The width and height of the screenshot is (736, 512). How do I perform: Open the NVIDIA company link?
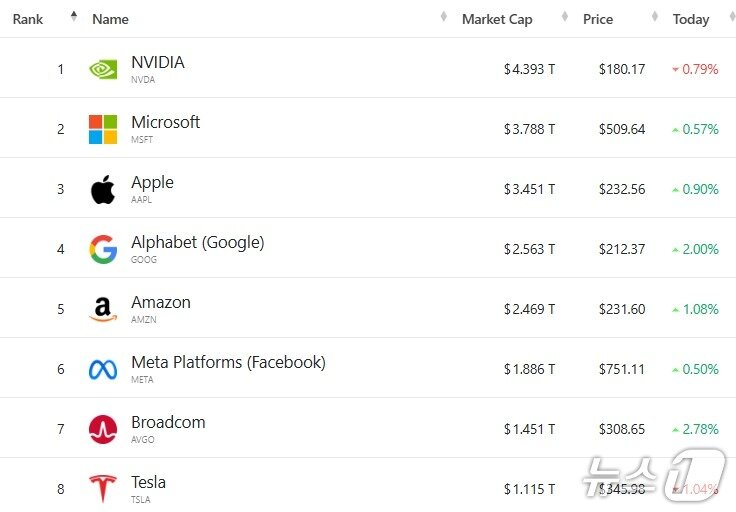pos(158,62)
